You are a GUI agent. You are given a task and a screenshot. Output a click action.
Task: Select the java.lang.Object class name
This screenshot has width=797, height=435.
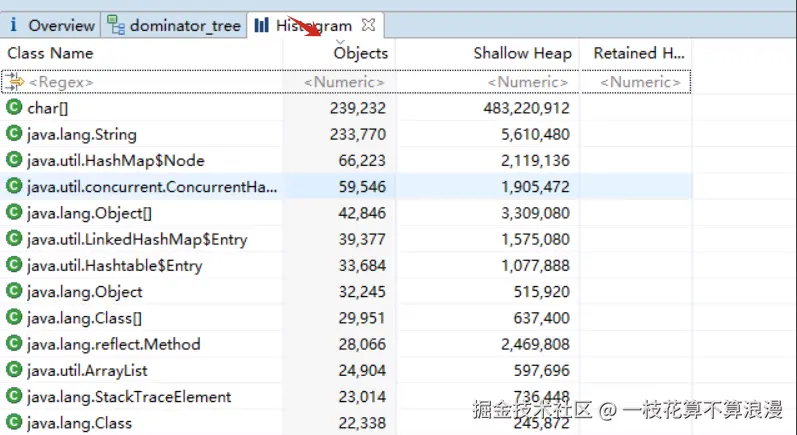point(85,292)
